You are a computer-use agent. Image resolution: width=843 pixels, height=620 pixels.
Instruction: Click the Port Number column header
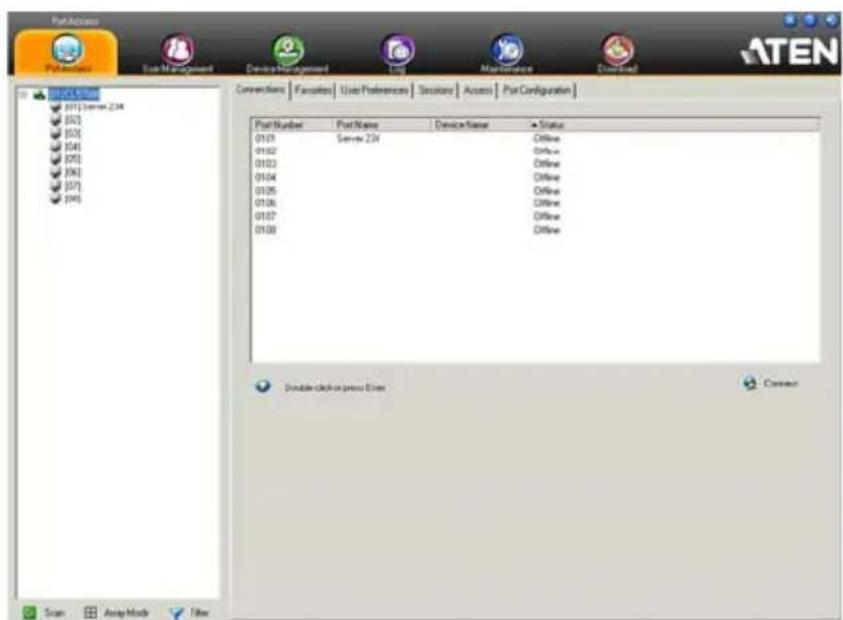279,125
